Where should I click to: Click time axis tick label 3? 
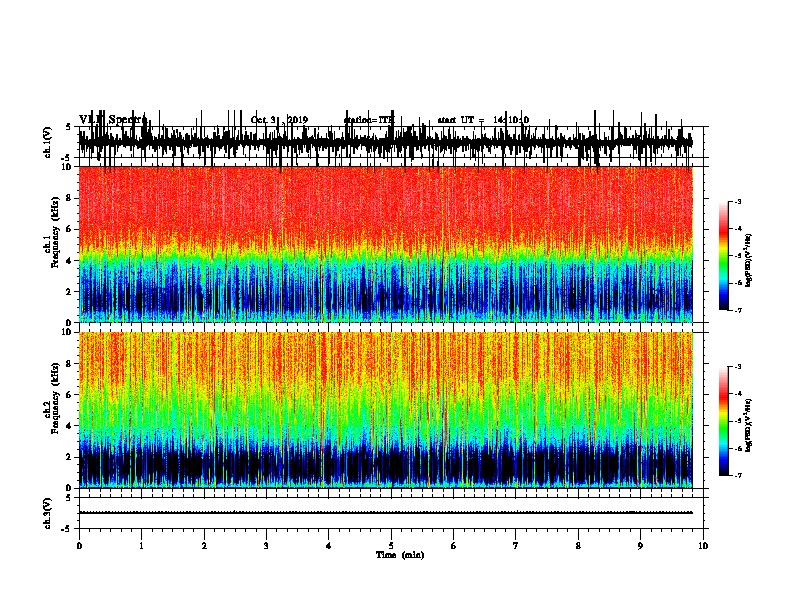(266, 546)
